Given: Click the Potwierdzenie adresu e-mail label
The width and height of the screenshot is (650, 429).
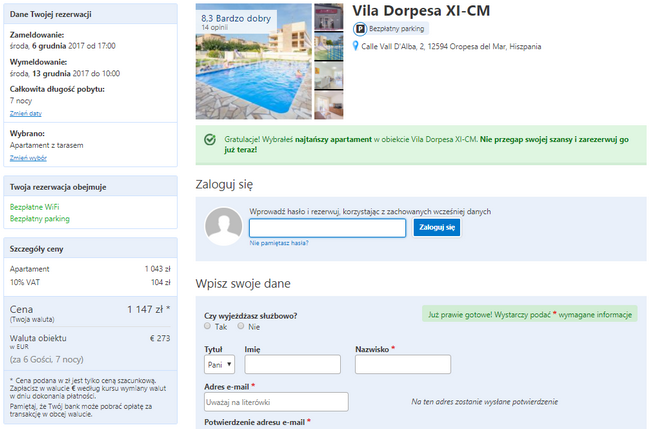Looking at the screenshot, I should click(255, 422).
